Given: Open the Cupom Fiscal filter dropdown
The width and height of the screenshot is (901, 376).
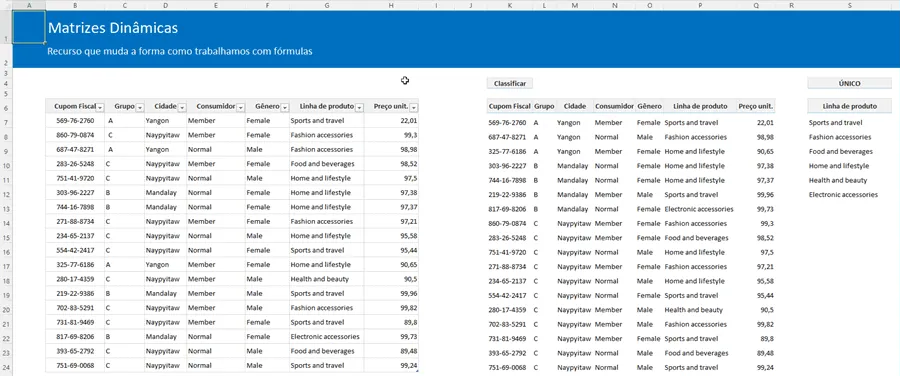Looking at the screenshot, I should (x=100, y=108).
